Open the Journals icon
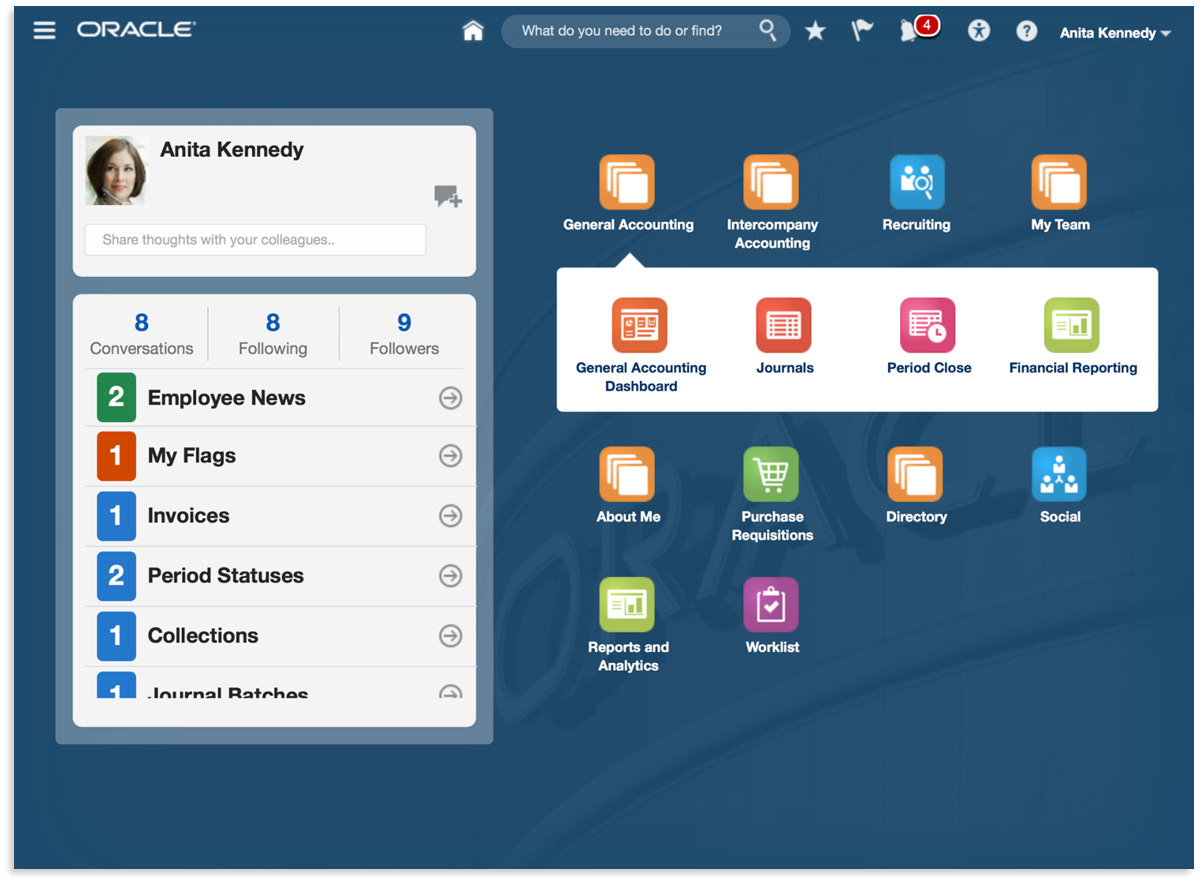 (x=784, y=326)
